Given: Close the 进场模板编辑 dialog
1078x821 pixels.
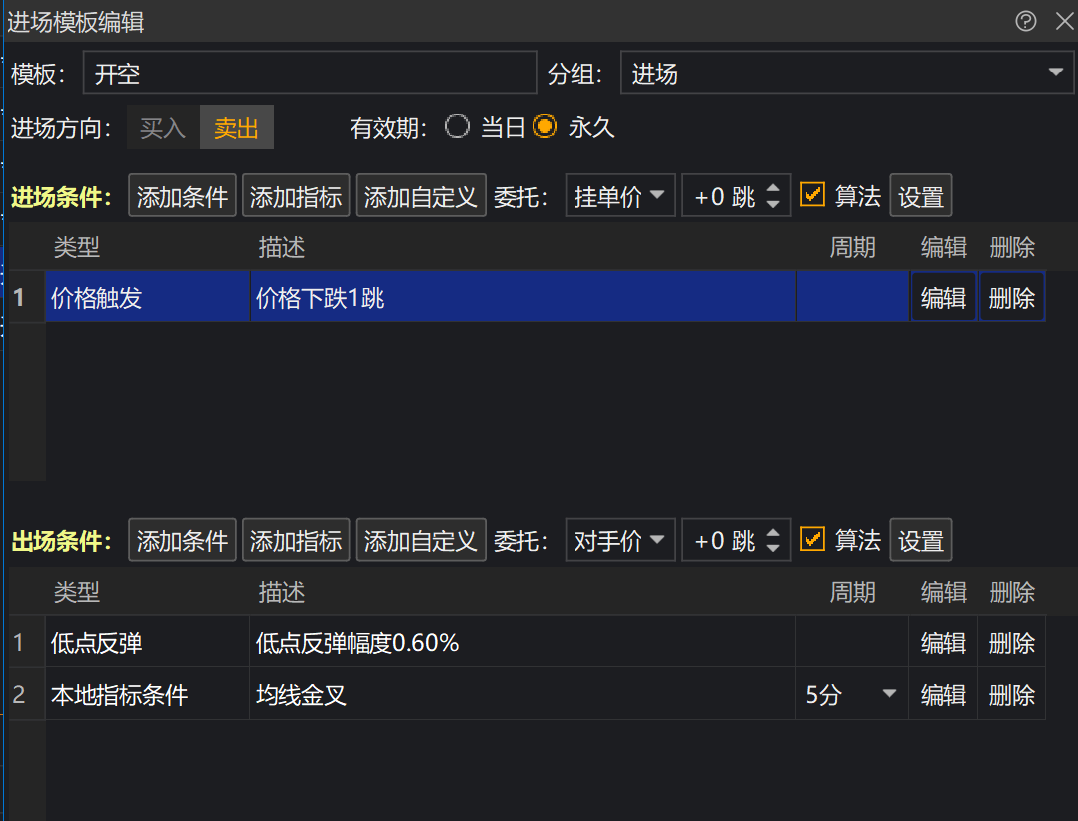Looking at the screenshot, I should (1062, 22).
